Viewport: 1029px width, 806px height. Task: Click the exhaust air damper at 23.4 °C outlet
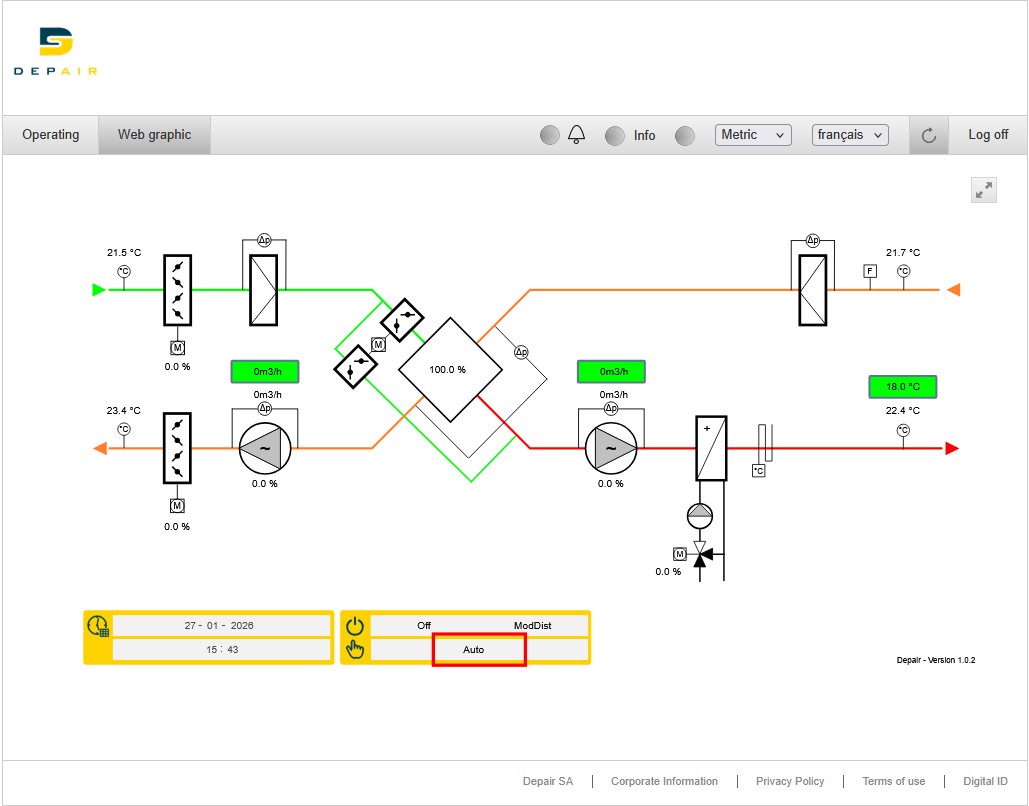tap(177, 448)
